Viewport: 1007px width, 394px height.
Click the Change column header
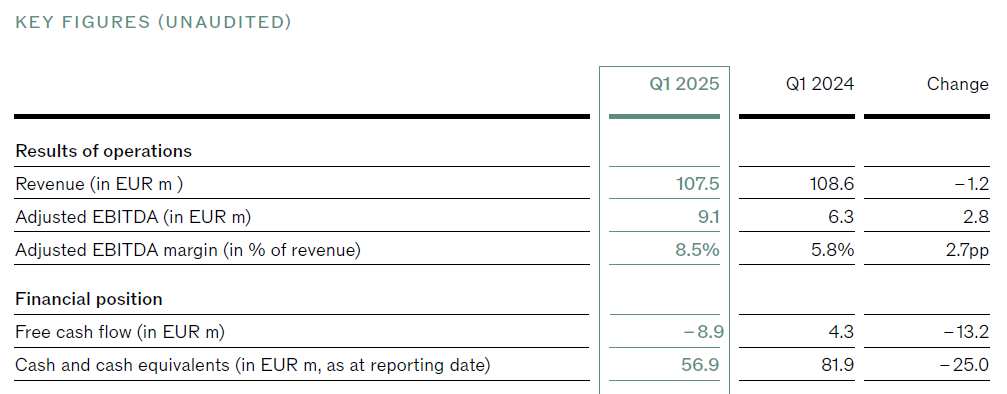958,84
